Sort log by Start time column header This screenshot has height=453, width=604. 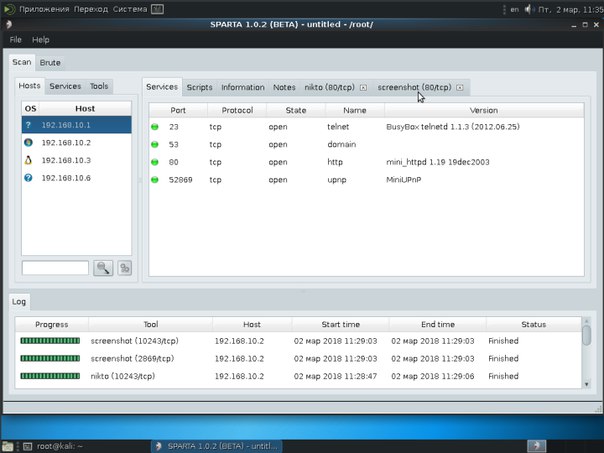click(x=341, y=325)
